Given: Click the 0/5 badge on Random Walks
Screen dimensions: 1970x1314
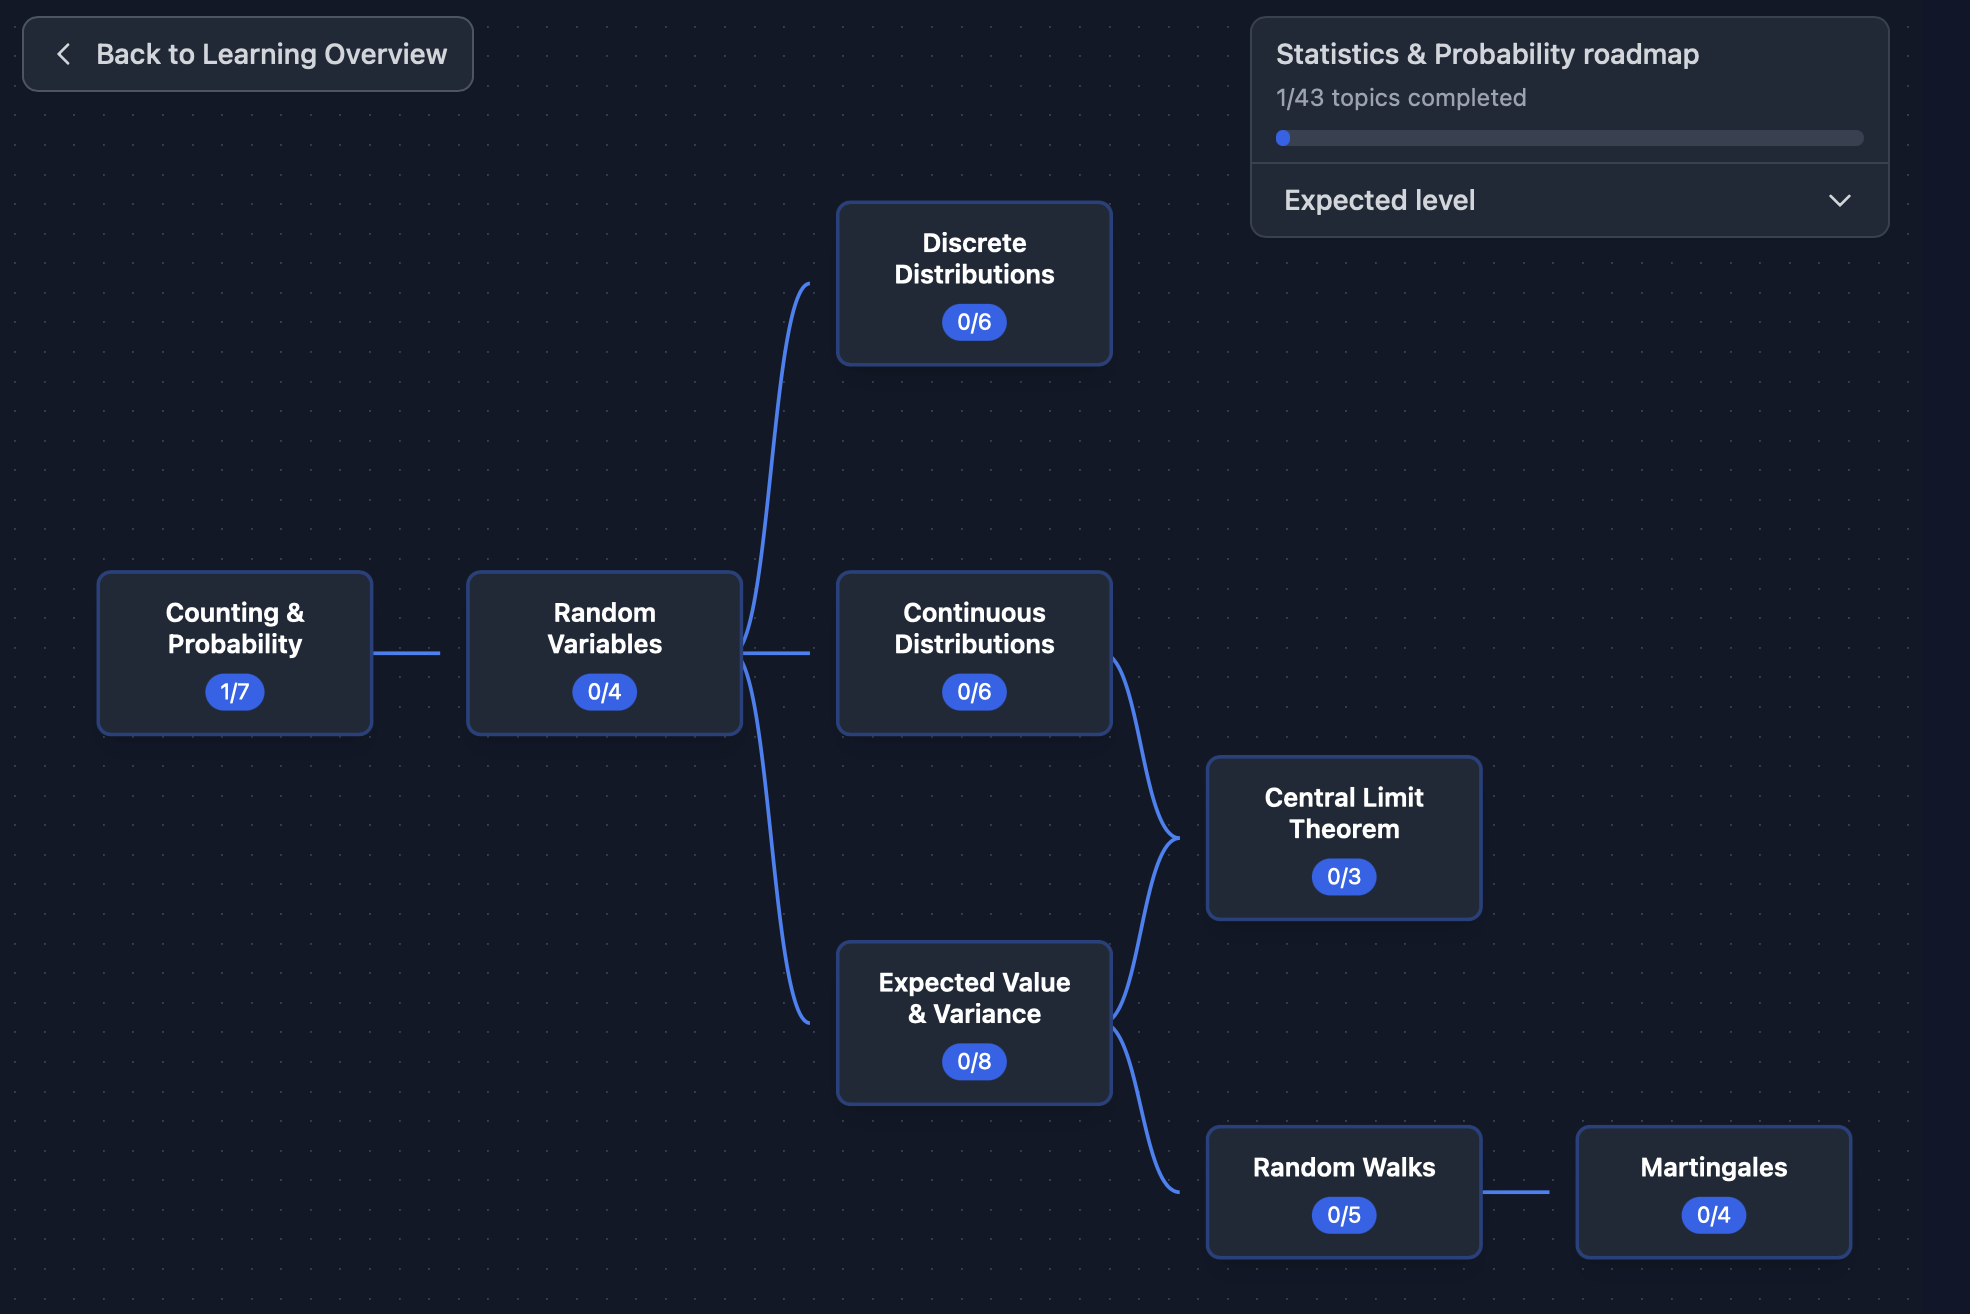Looking at the screenshot, I should pos(1343,1215).
